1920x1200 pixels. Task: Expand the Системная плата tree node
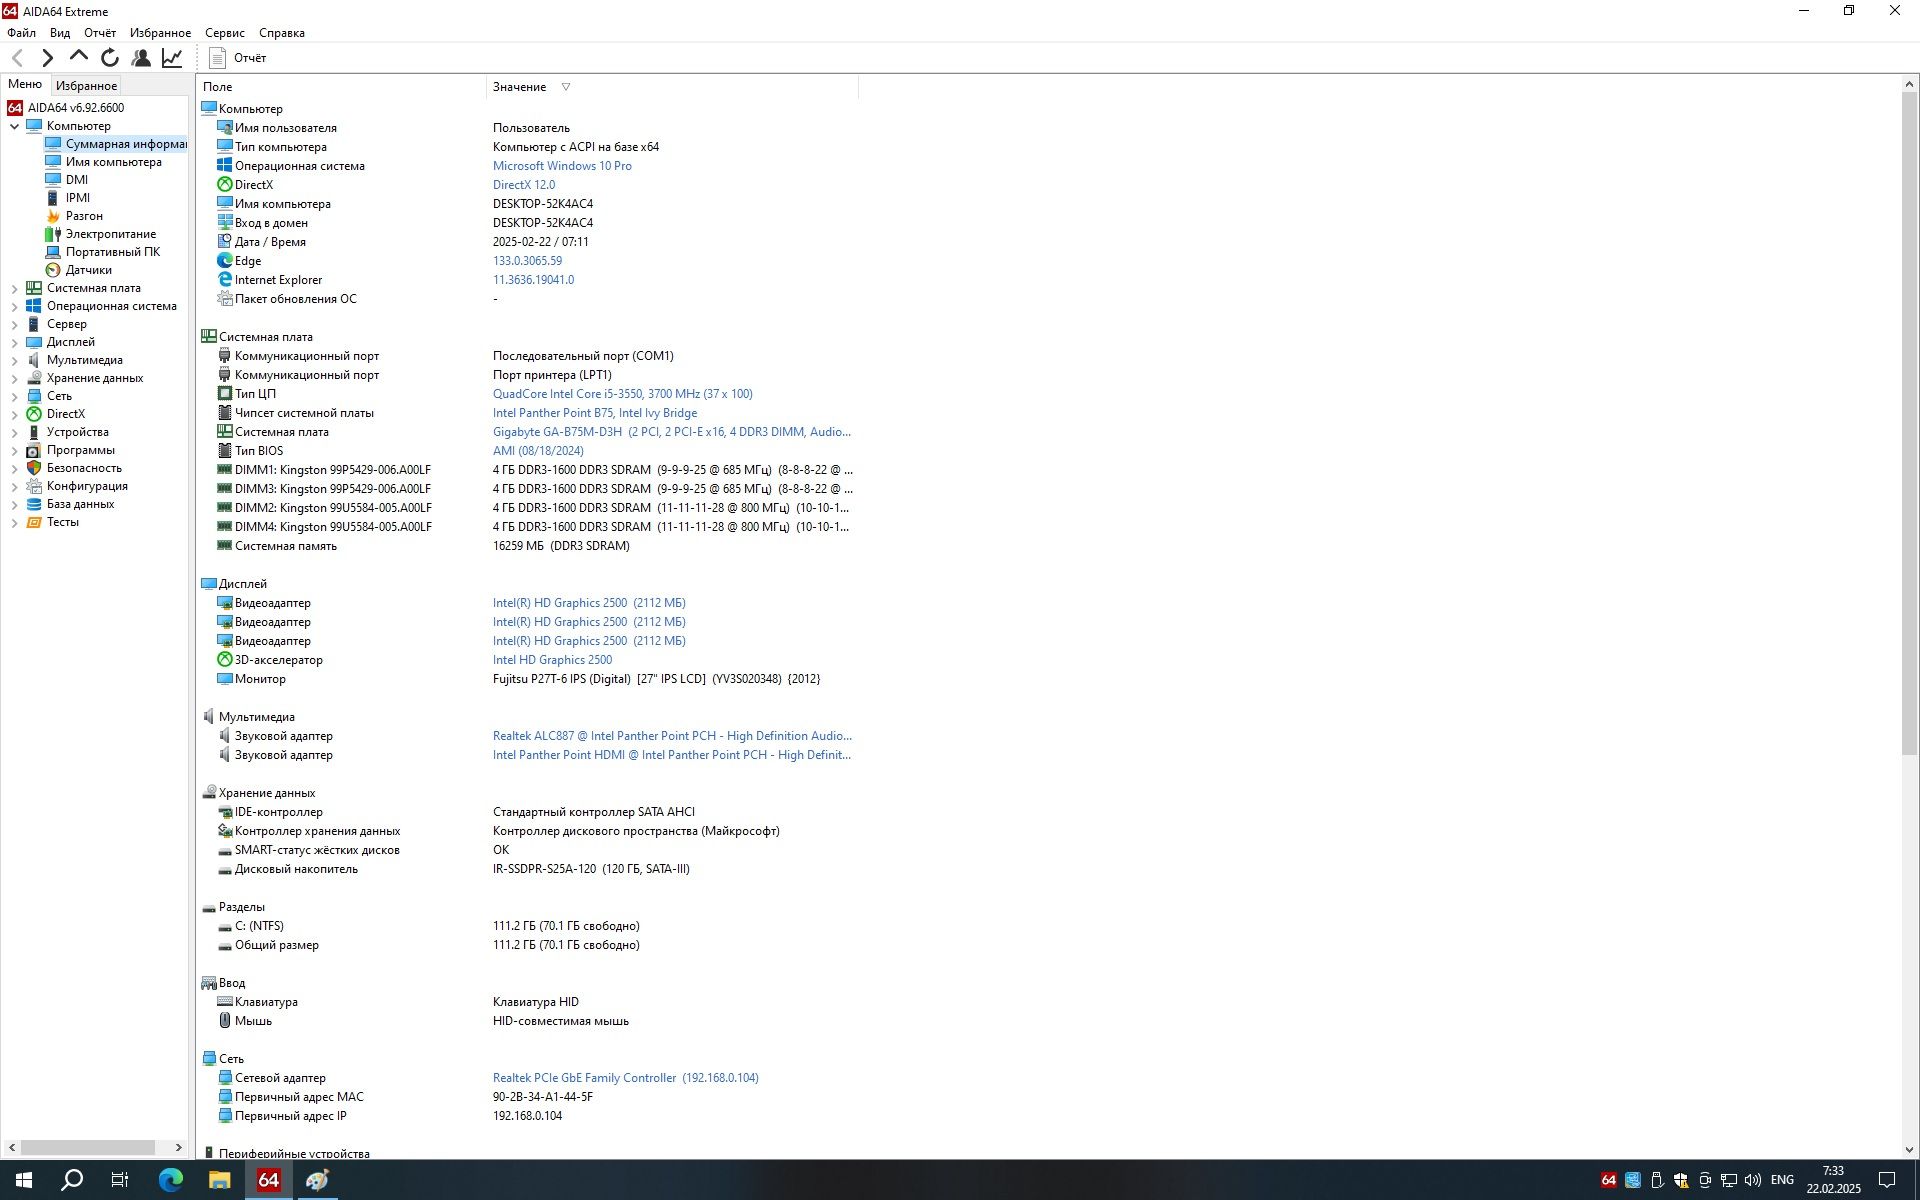tap(14, 288)
